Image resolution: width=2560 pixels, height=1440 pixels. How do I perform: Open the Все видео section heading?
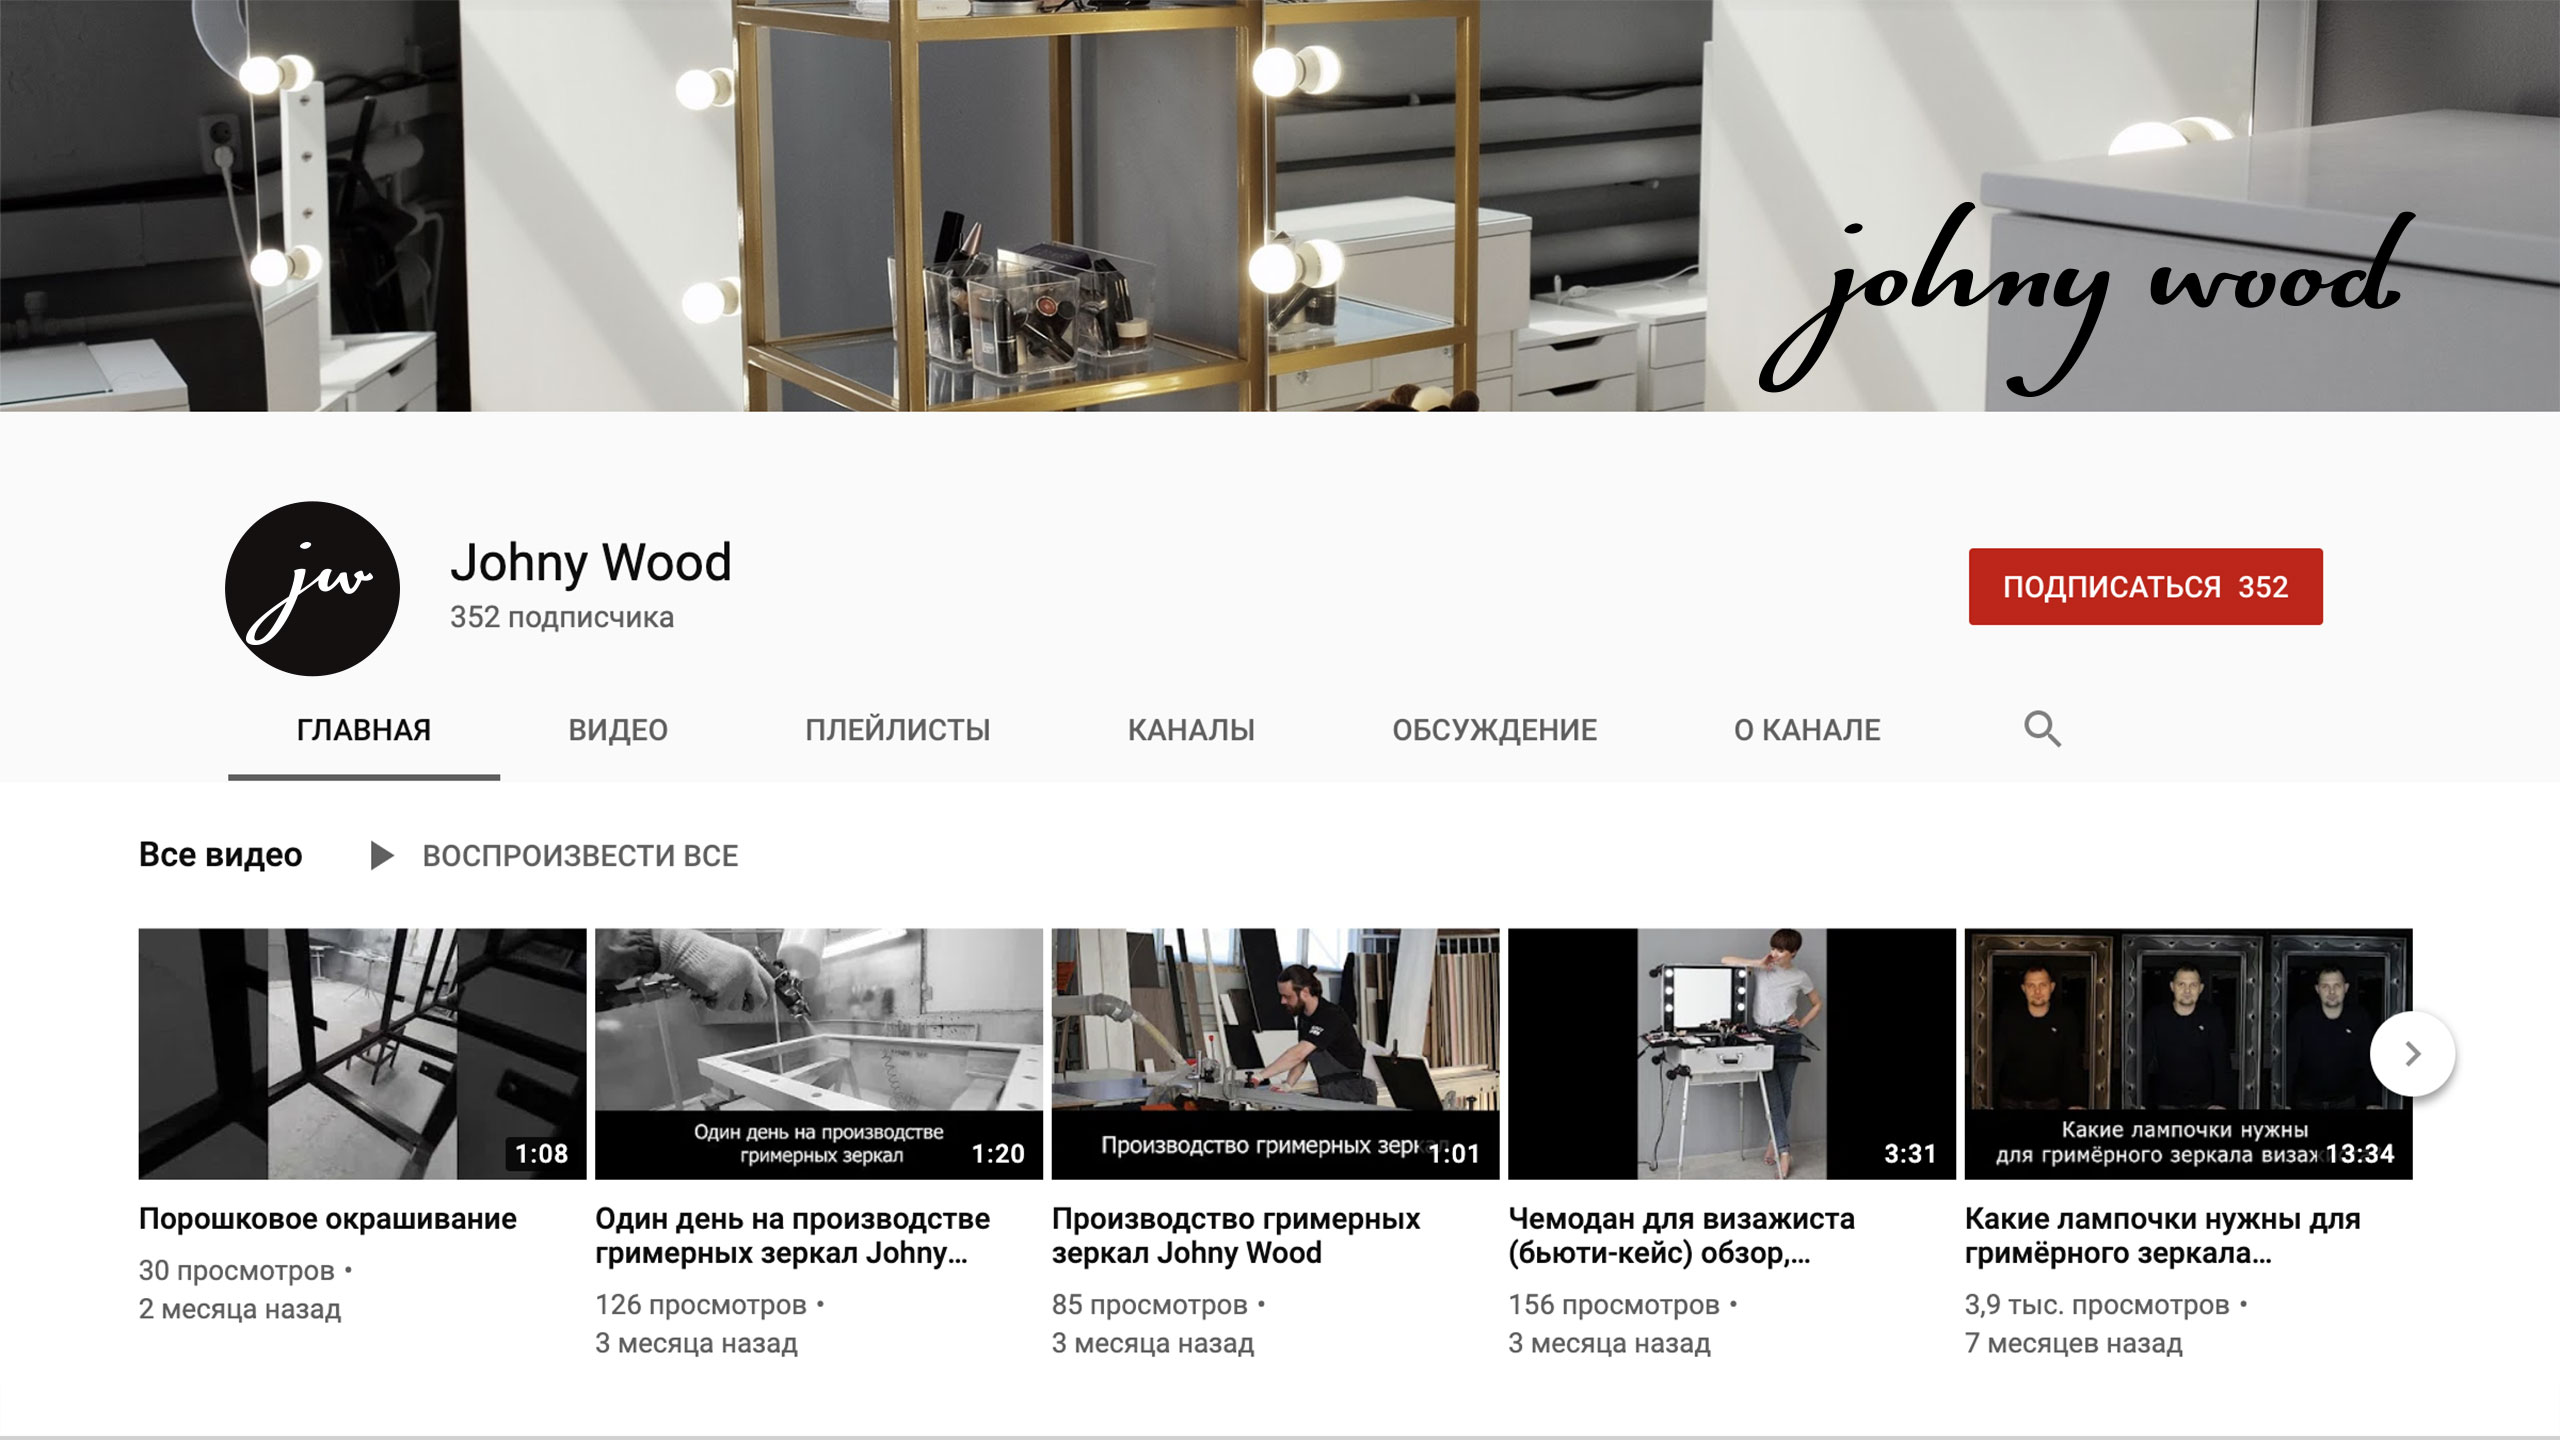pos(220,855)
